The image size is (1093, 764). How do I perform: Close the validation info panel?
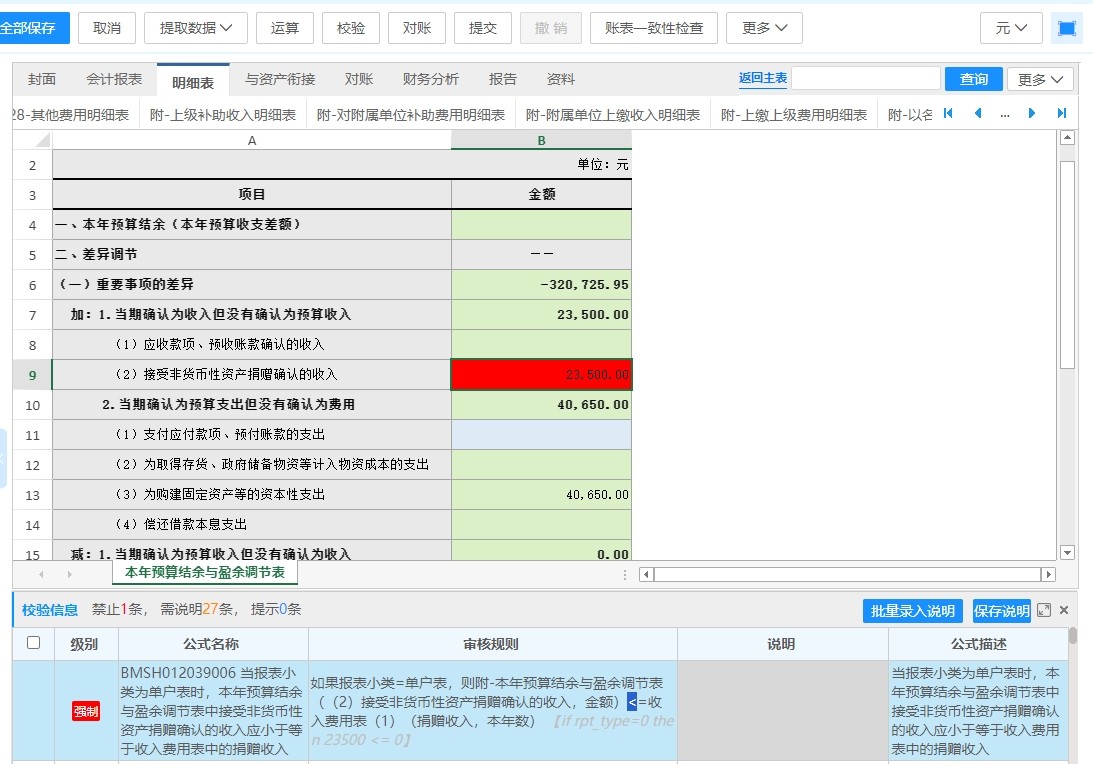click(x=1064, y=610)
